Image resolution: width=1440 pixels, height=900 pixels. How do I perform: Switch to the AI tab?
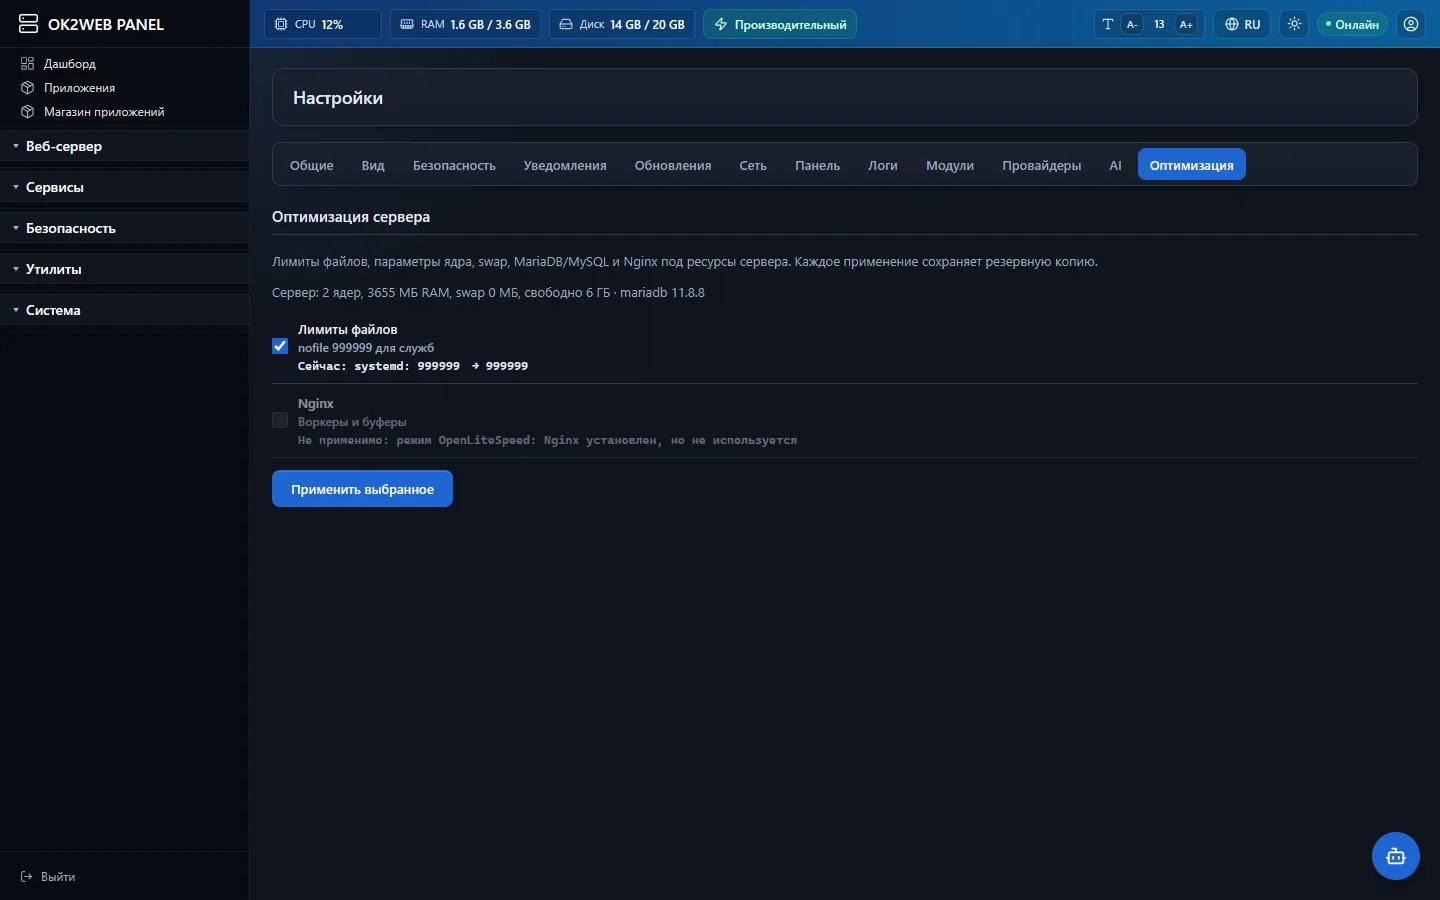1115,165
